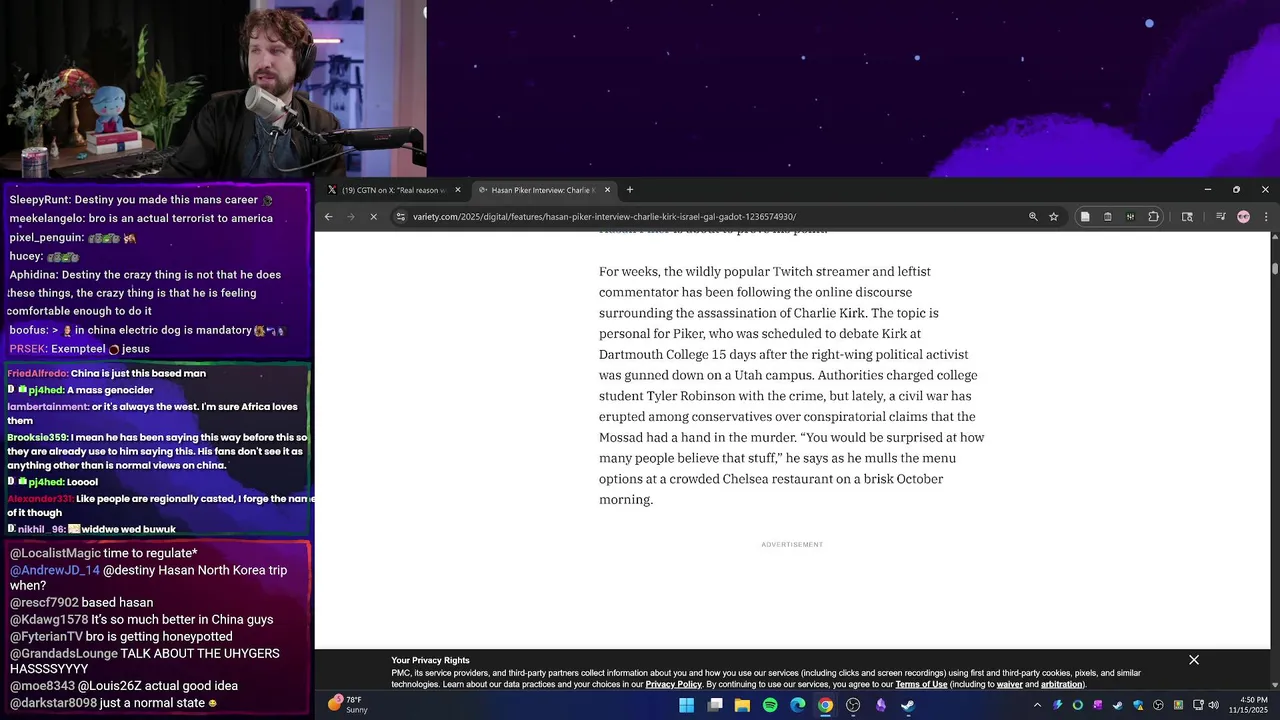Open the Terms of Use link

pos(921,685)
